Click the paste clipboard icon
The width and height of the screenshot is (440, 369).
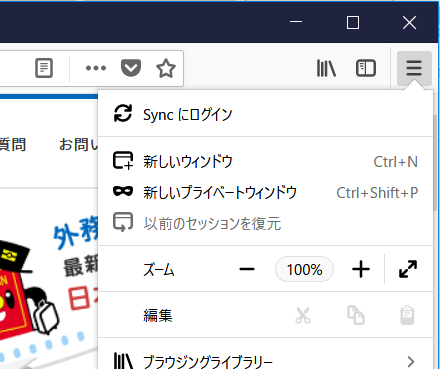click(x=407, y=315)
